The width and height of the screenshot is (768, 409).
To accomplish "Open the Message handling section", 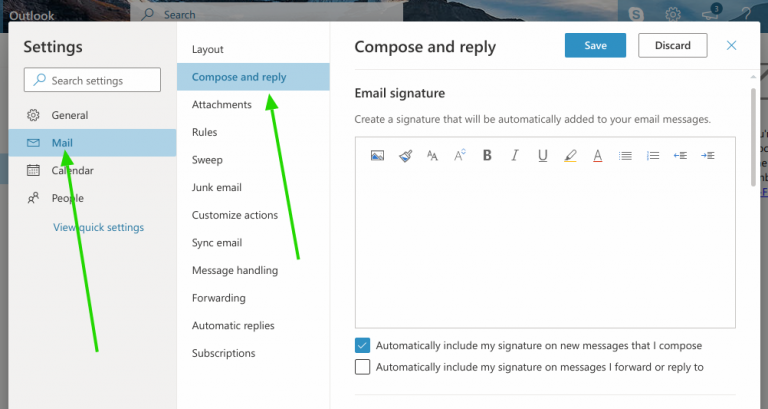I will point(253,270).
